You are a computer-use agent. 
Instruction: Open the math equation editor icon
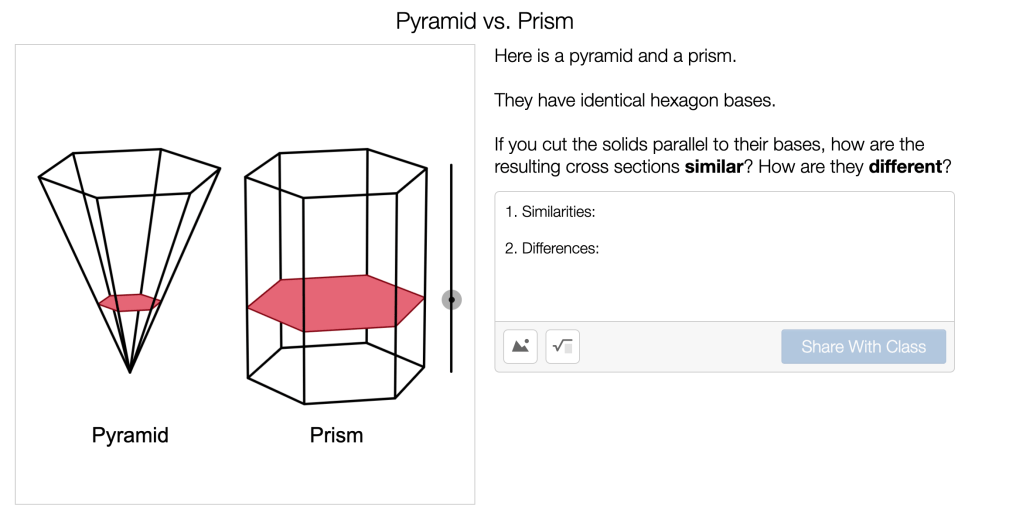click(x=562, y=347)
